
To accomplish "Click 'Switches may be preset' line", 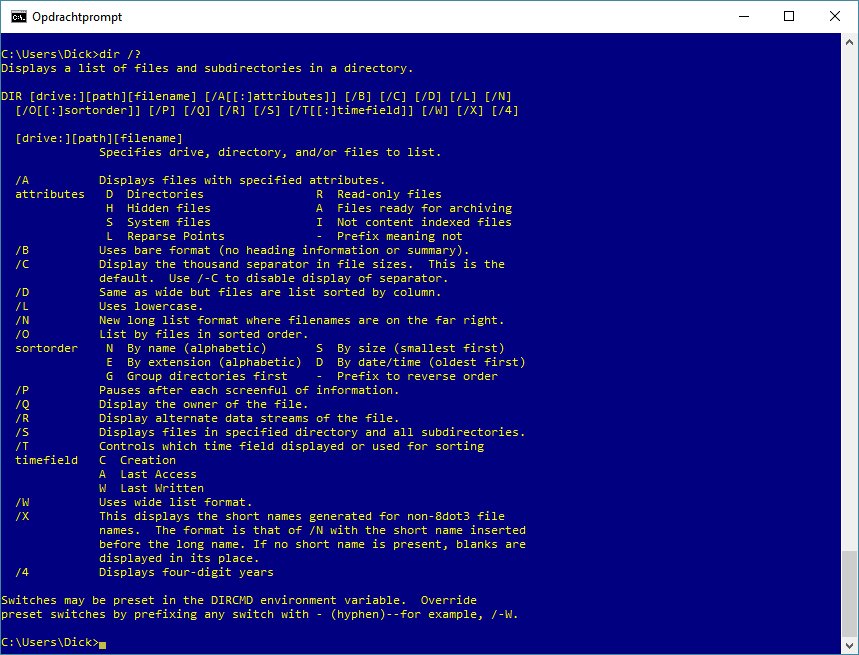I will tap(239, 600).
